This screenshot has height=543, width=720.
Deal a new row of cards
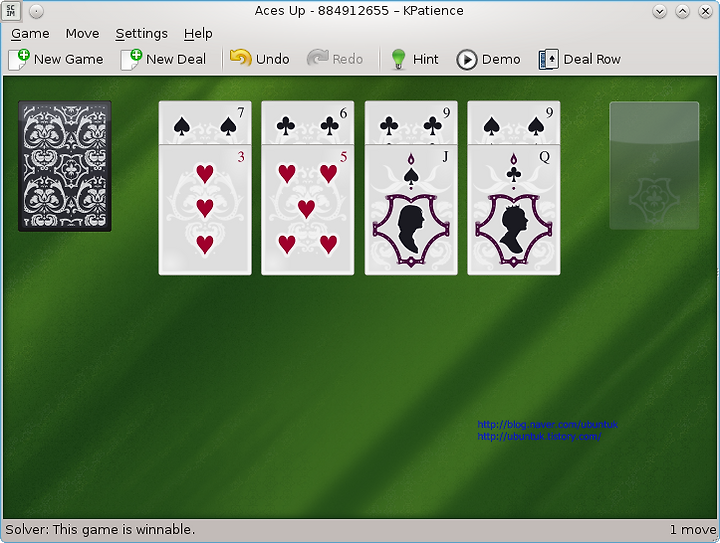pos(579,59)
